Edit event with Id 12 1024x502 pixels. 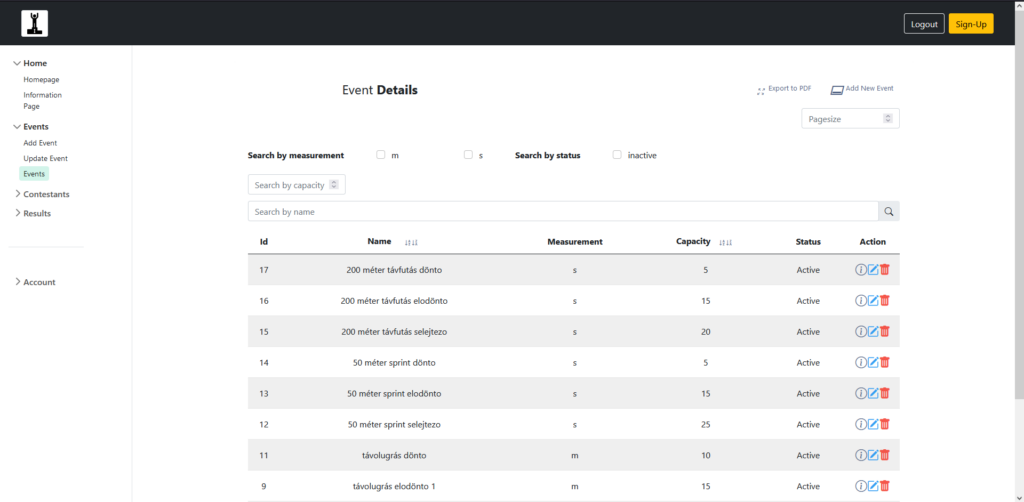873,424
